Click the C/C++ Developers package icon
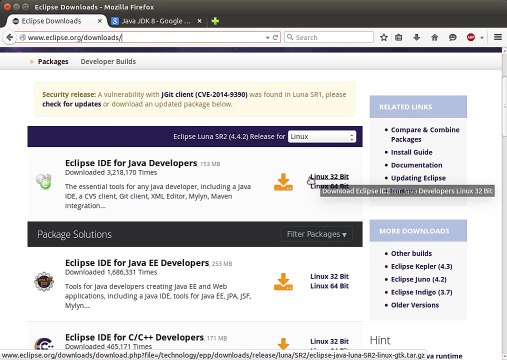Viewport: 507px width, 360px height. point(44,344)
